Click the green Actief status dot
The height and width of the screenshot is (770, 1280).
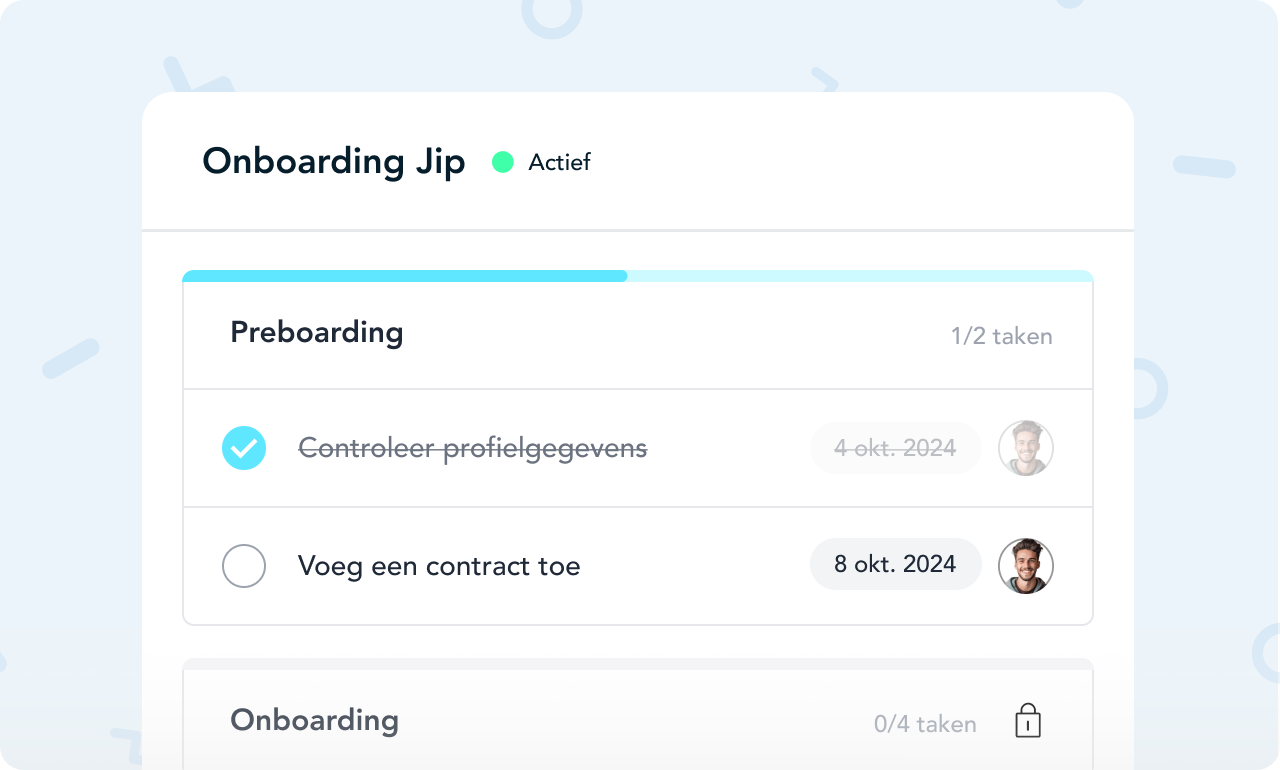click(503, 162)
